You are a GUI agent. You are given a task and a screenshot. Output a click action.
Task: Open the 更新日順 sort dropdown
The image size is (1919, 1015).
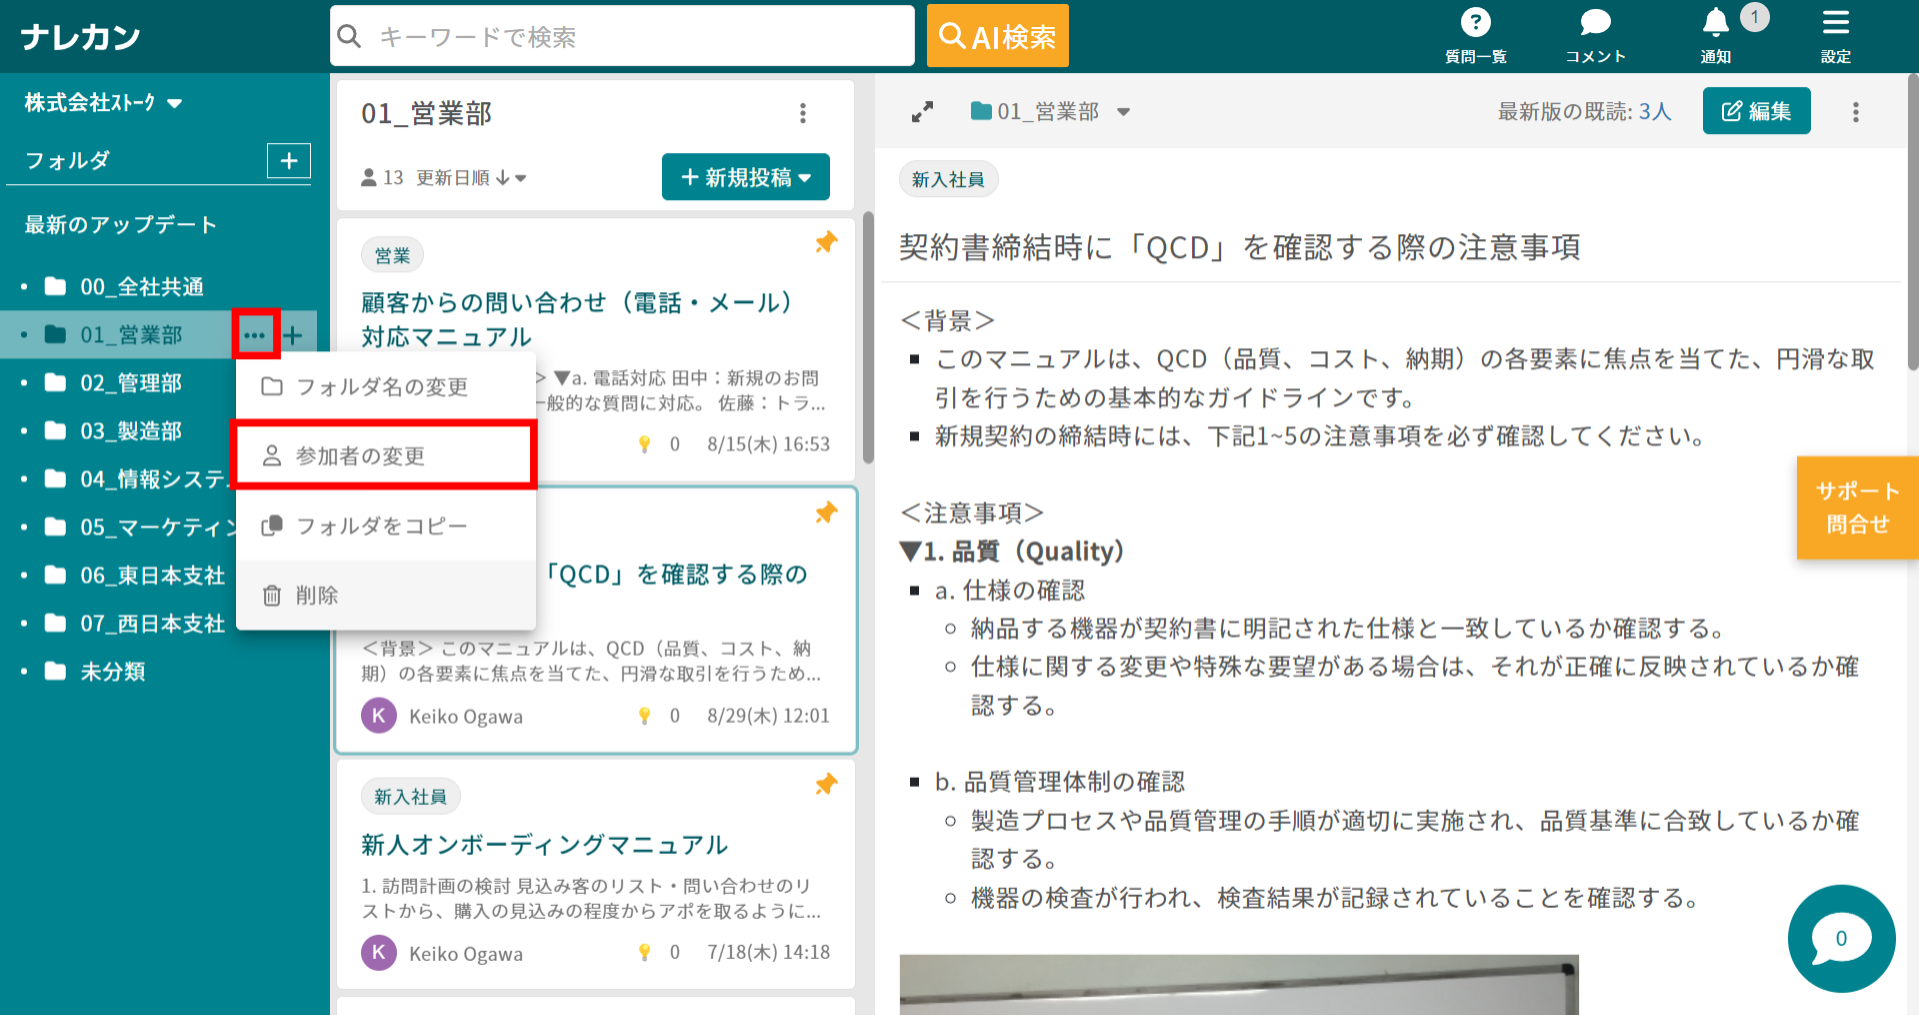tap(471, 178)
